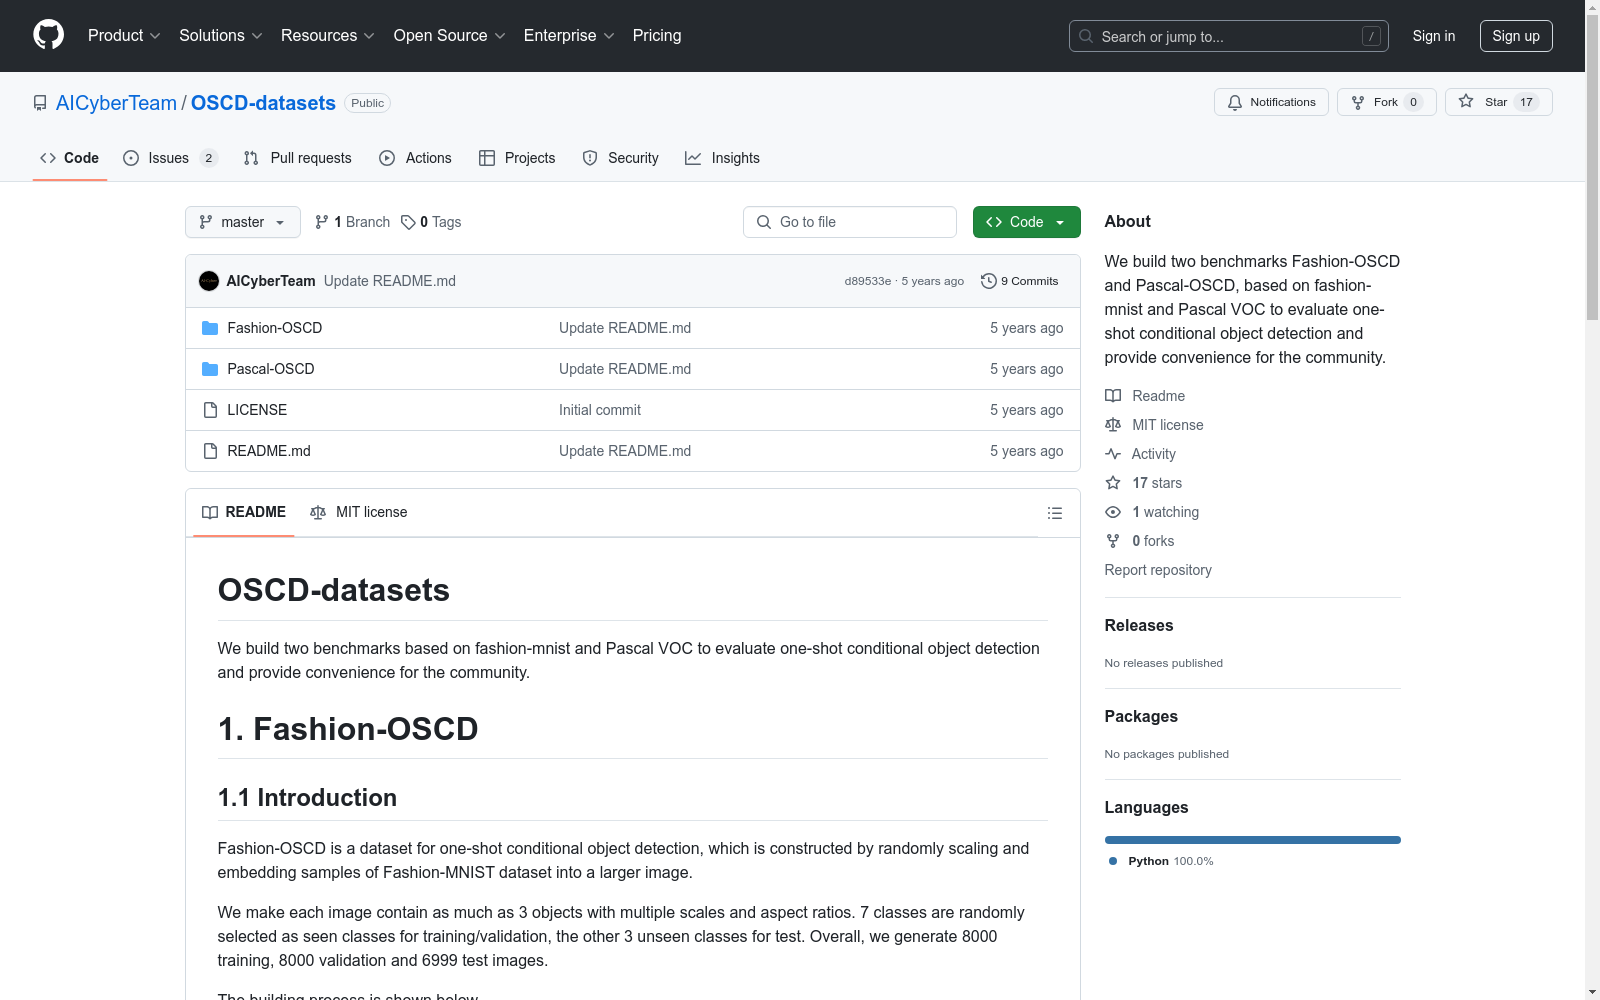This screenshot has height=1000, width=1600.
Task: Click the repository book icon beside AICyberTeam
Action: click(x=40, y=103)
